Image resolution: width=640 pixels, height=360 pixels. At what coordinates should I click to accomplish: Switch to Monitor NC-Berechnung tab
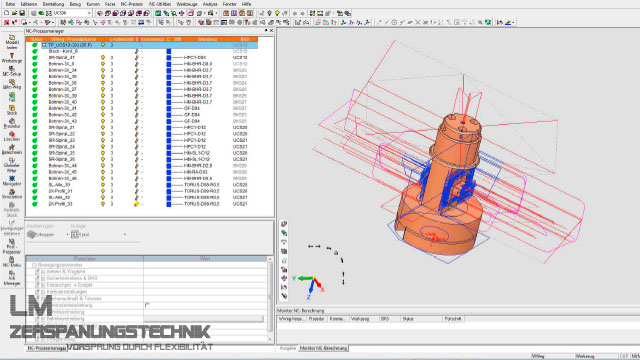click(x=323, y=348)
